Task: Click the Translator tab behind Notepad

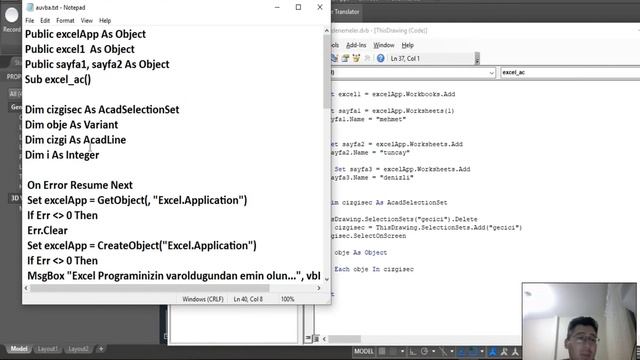Action: (347, 11)
